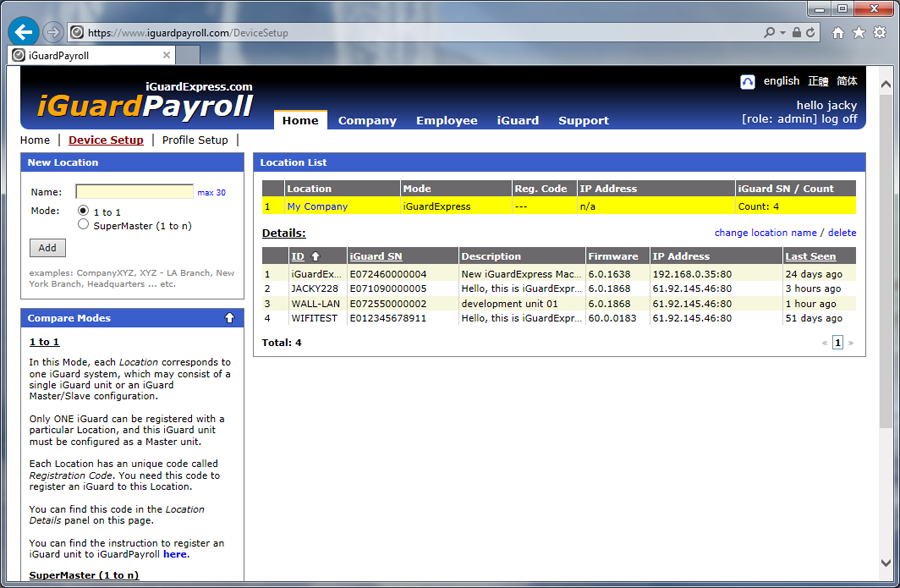Open browser tools gear icon

879,32
